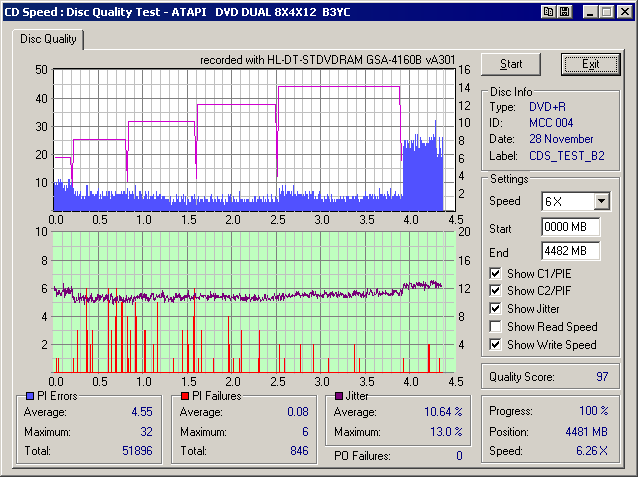Click PI Failures total 846
Viewport: 638px width, 477px height.
pos(299,451)
